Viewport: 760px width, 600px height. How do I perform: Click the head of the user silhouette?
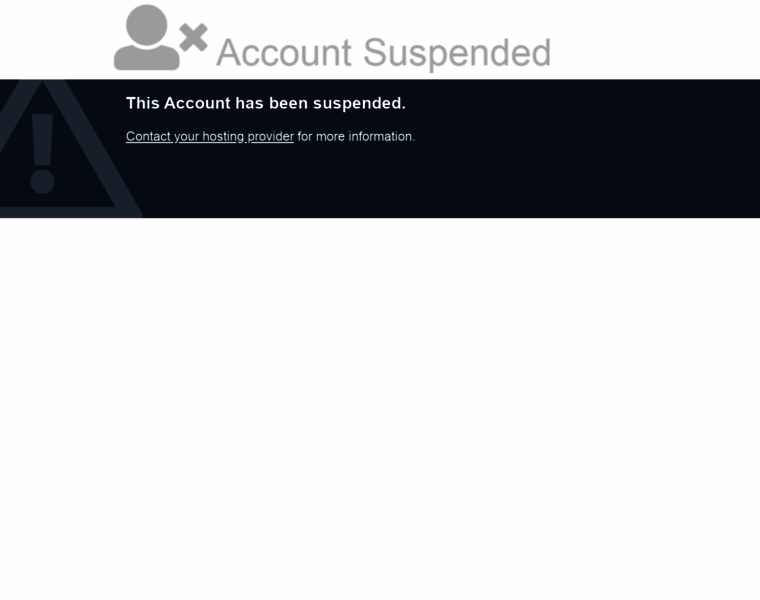click(x=146, y=26)
